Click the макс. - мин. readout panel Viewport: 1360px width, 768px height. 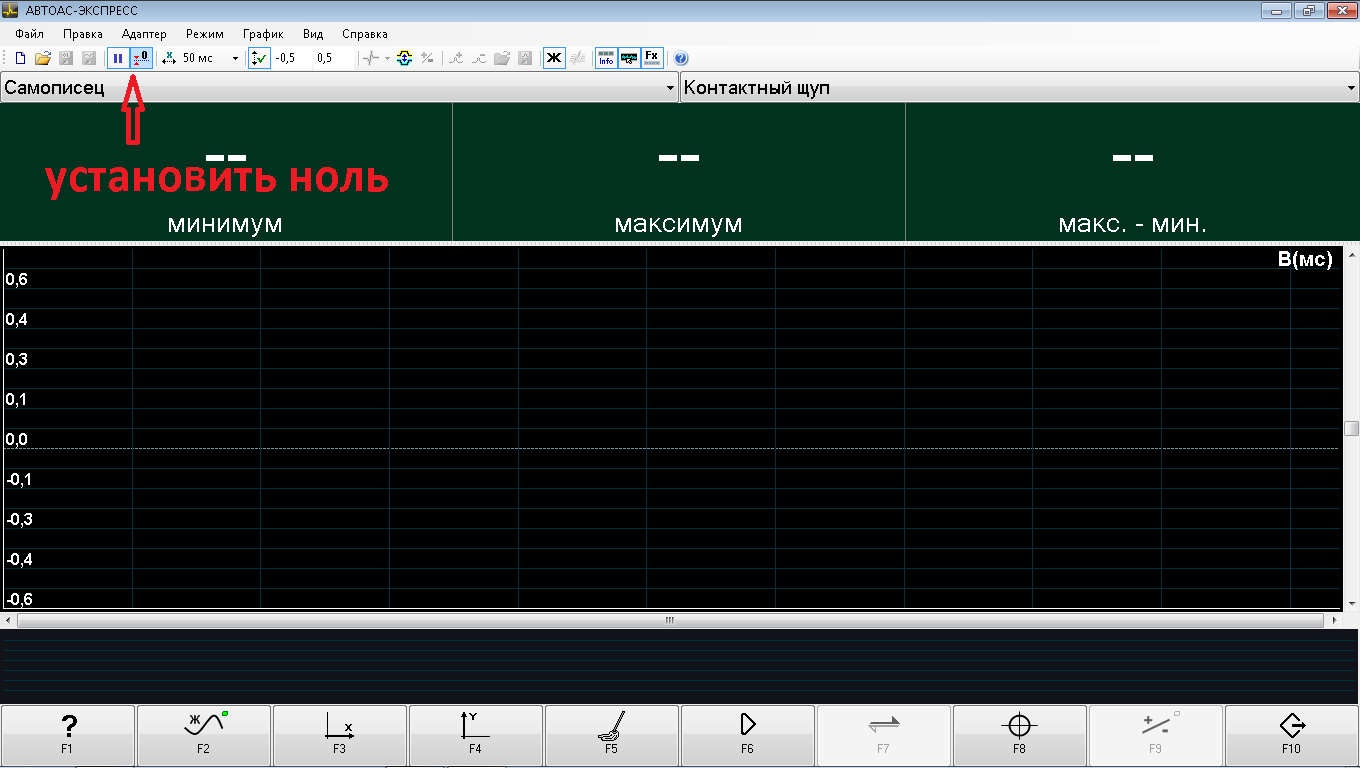point(1133,171)
